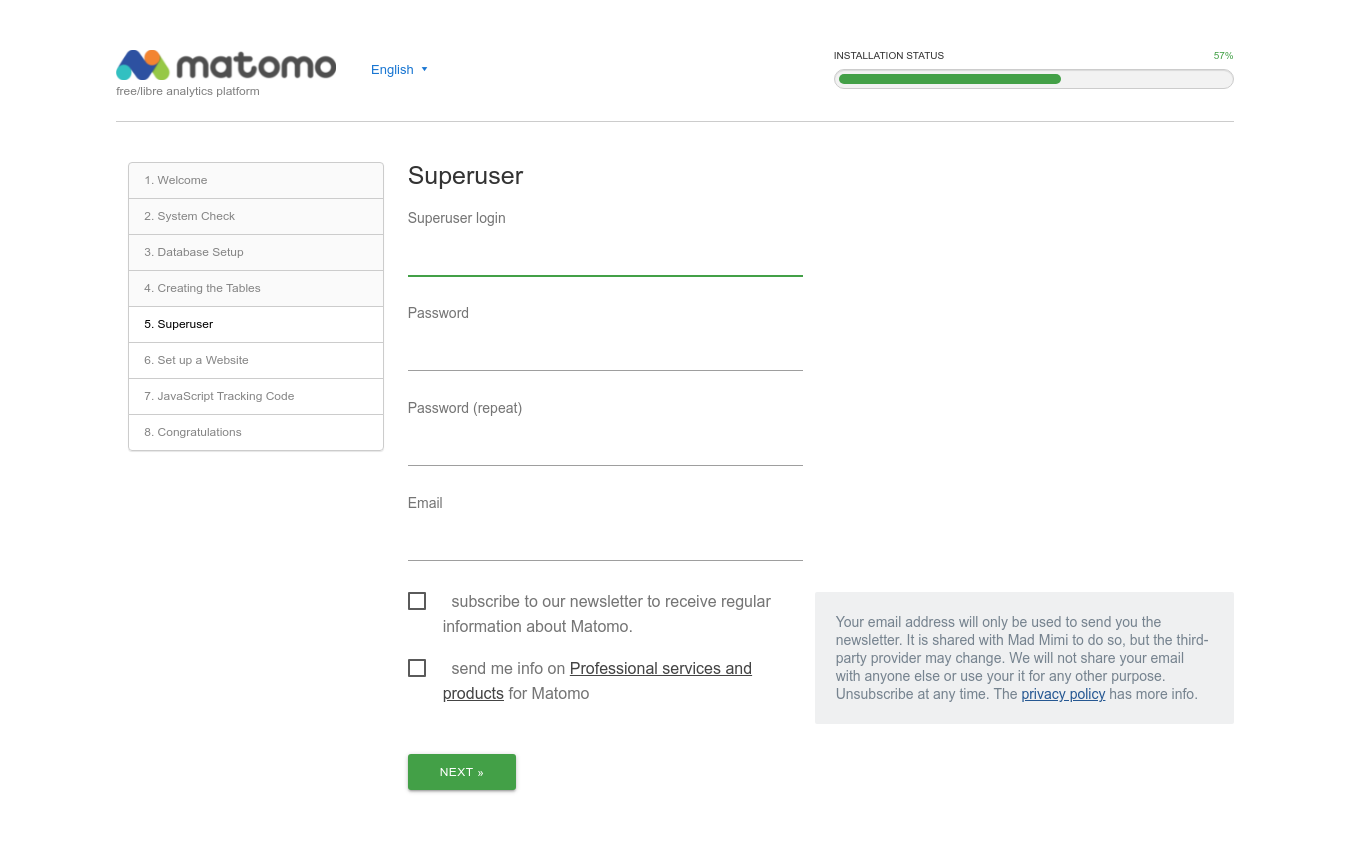Tick the Professional services info checkbox
Screen dimensions: 1350x852
pyautogui.click(x=417, y=668)
